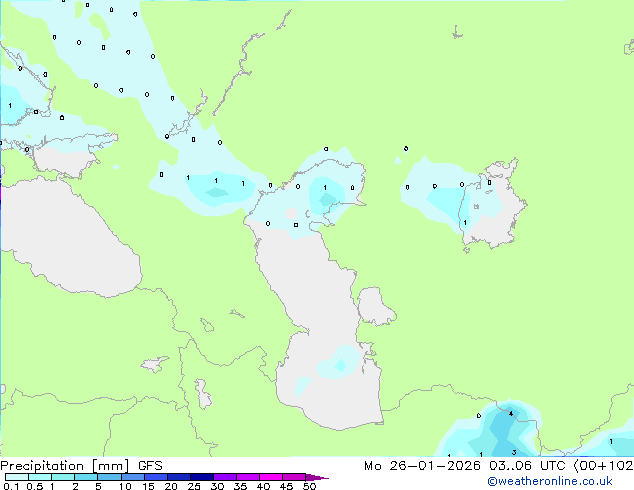
Task: Click the legend value '30'
Action: [217, 486]
